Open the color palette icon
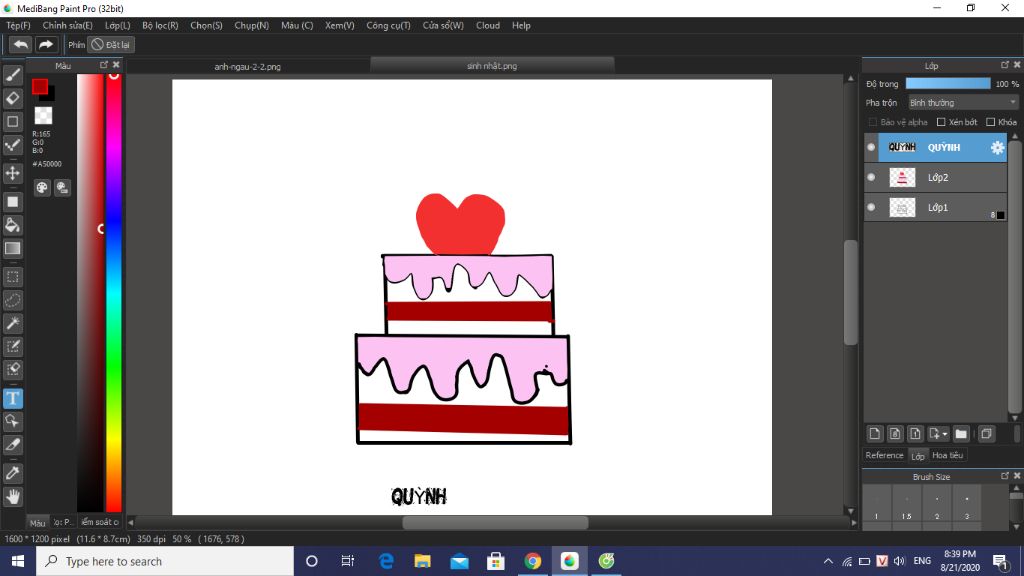 click(x=42, y=188)
